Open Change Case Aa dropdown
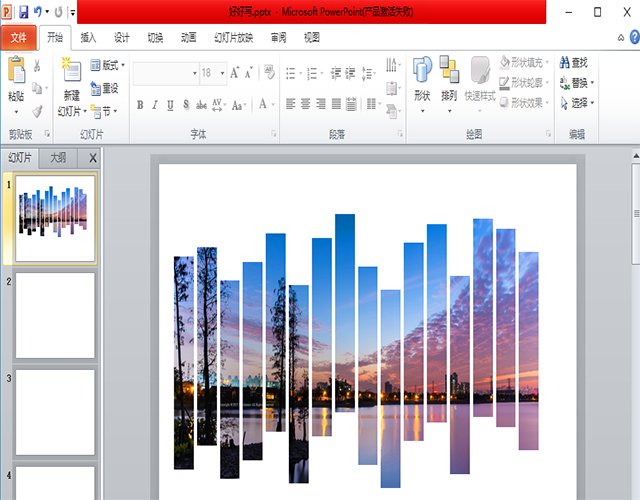640x500 pixels. pos(239,105)
